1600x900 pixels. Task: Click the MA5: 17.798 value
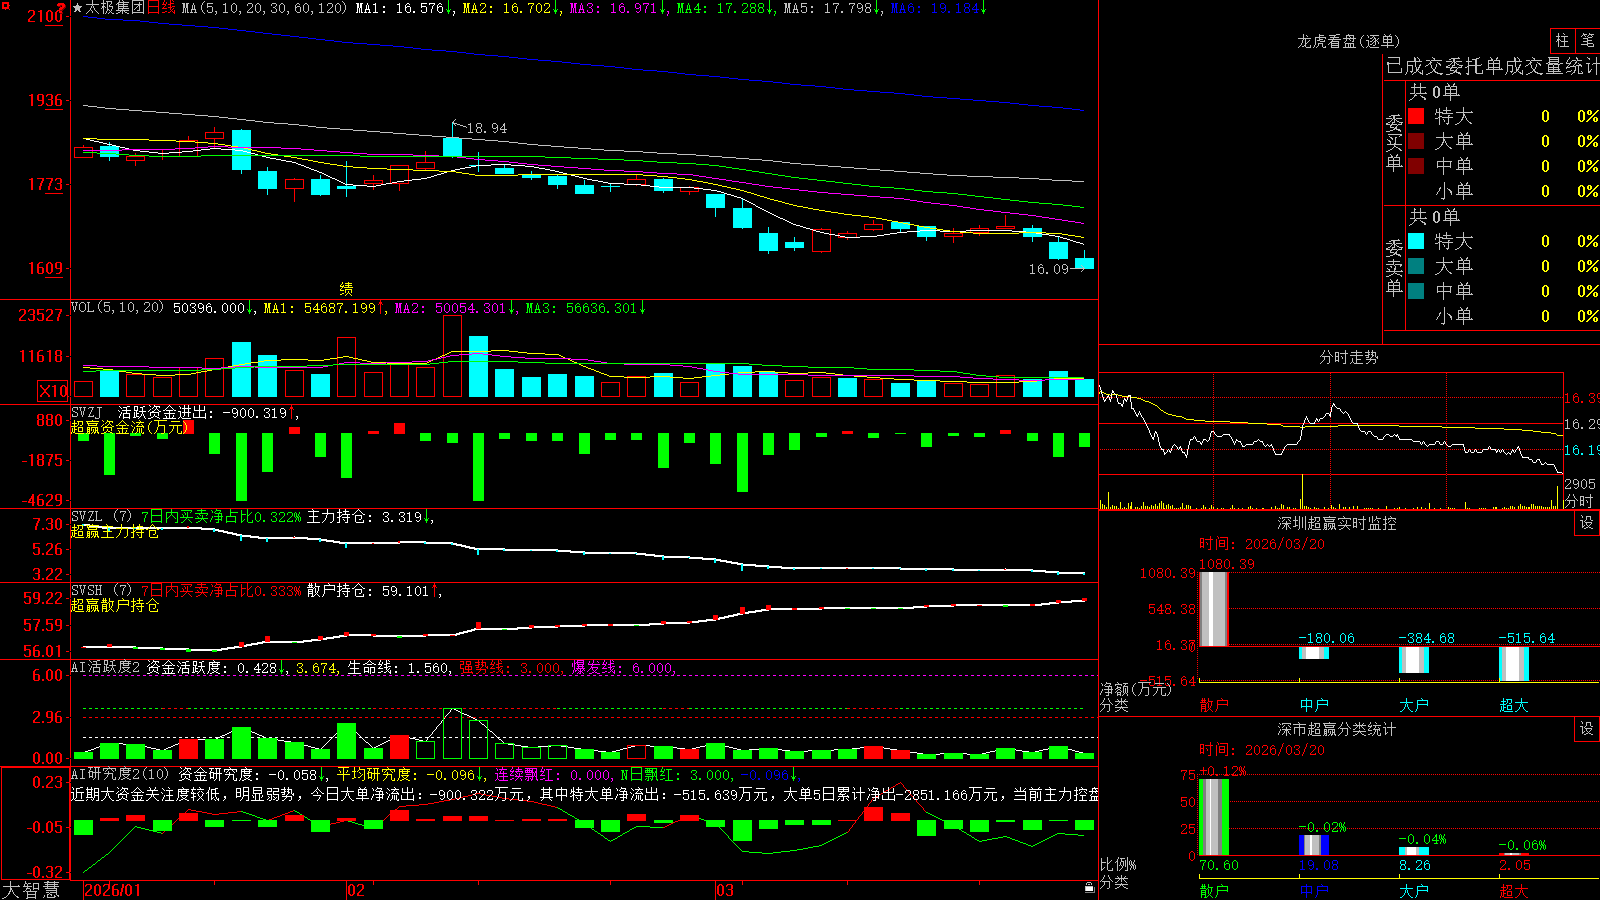(829, 8)
